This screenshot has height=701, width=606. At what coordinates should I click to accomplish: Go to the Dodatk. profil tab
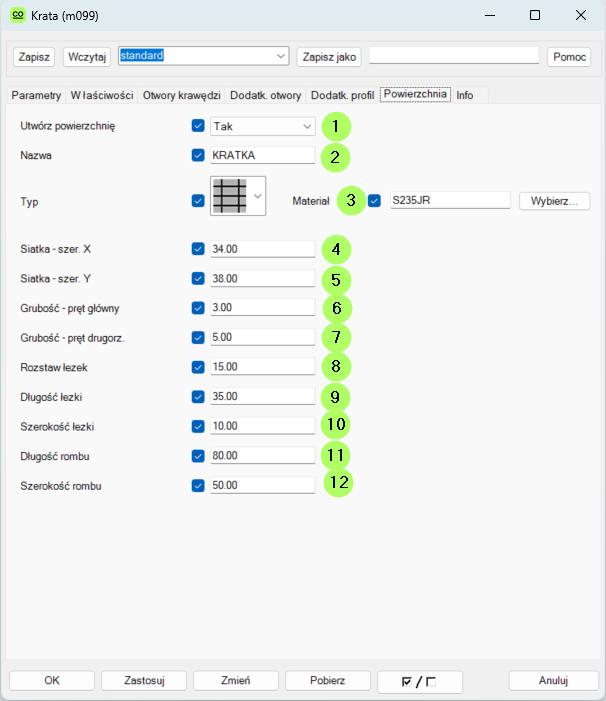click(342, 96)
